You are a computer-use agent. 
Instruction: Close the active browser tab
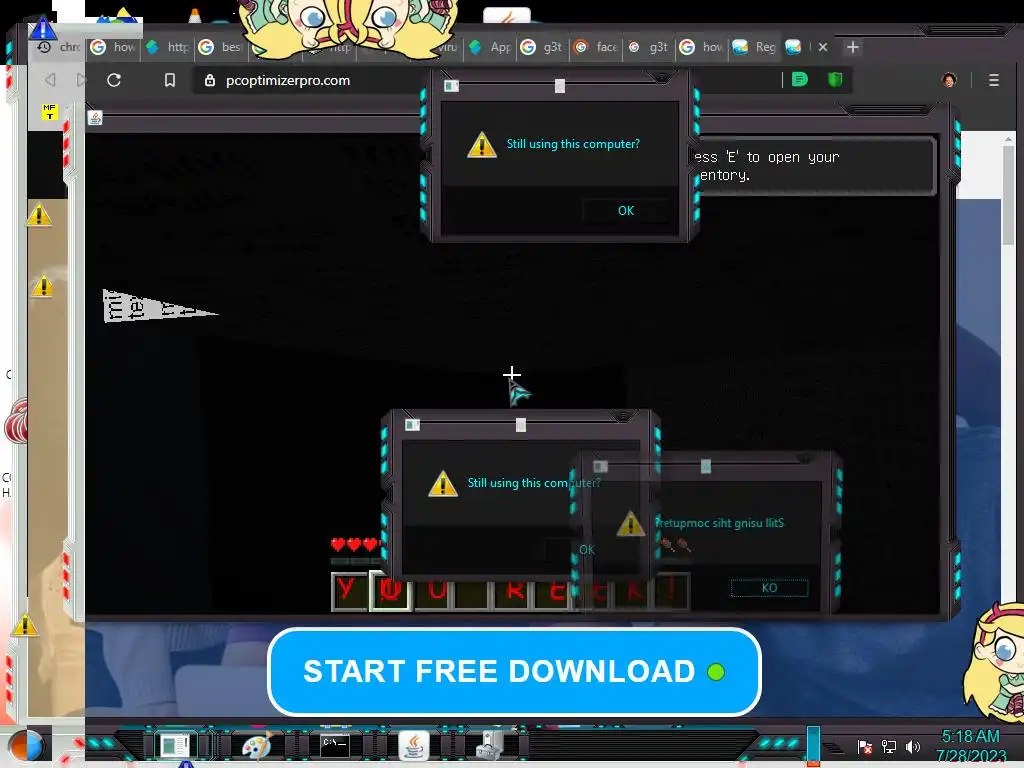(x=823, y=47)
